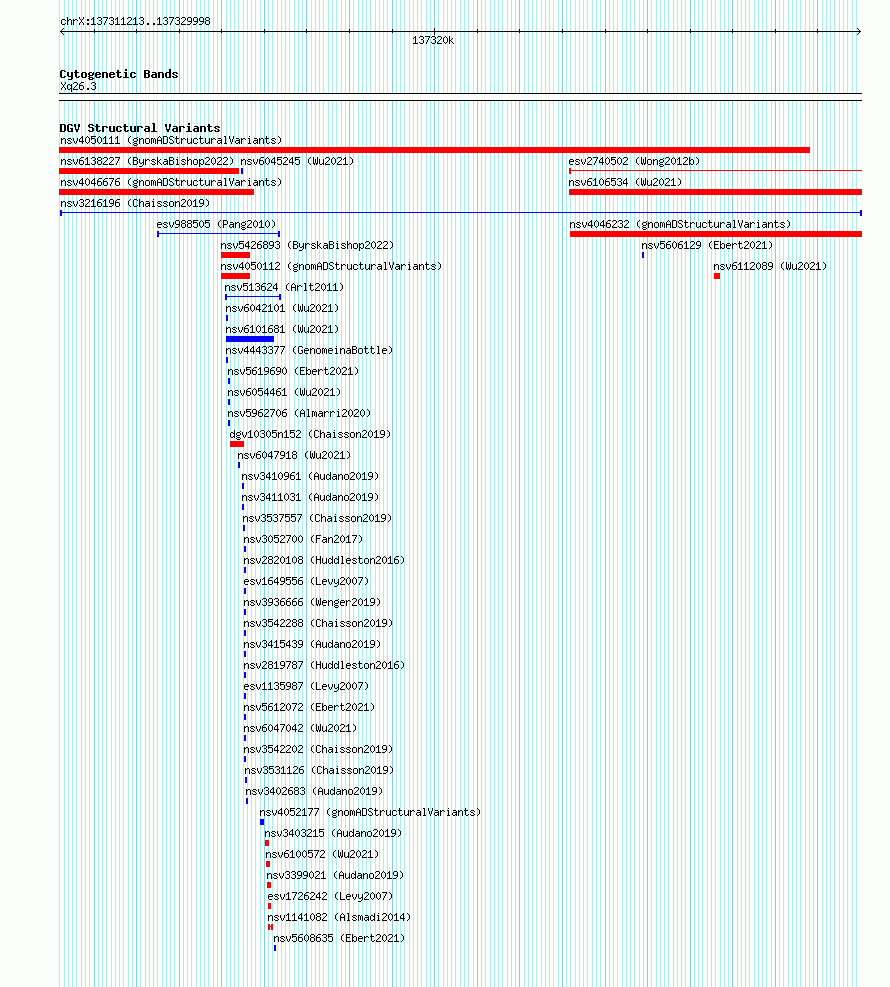Open nsv3542288 (Chaisson2019) variant
The width and height of the screenshot is (890, 987).
coord(318,623)
